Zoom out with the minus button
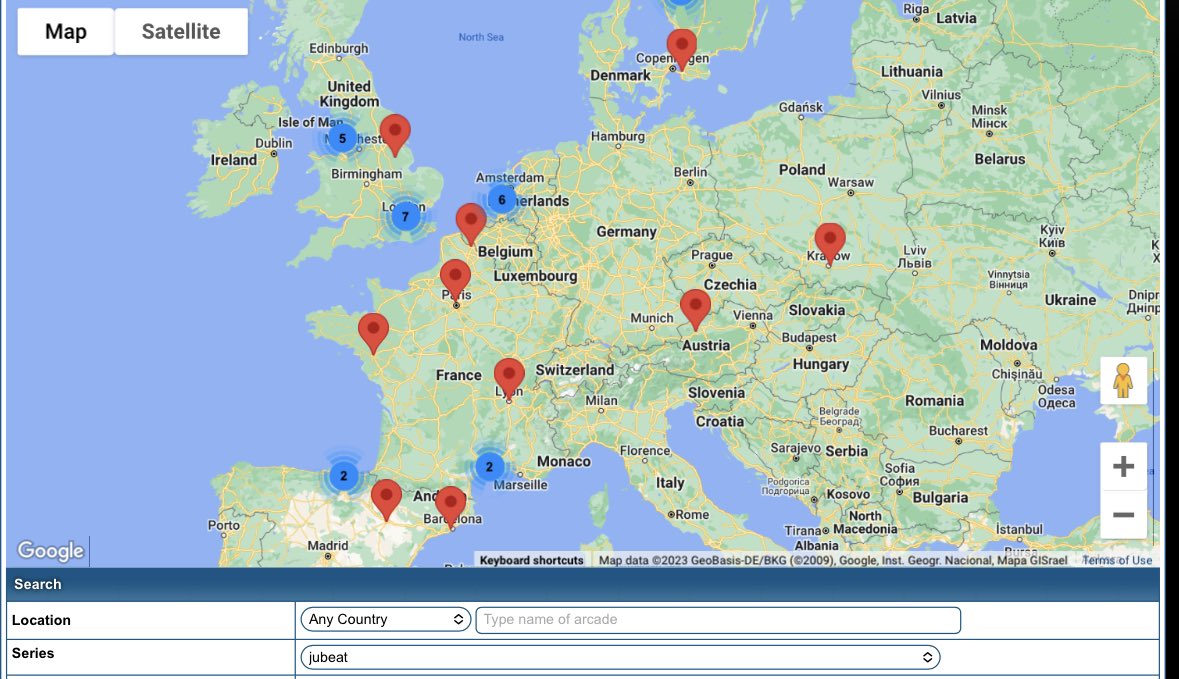 pyautogui.click(x=1123, y=515)
